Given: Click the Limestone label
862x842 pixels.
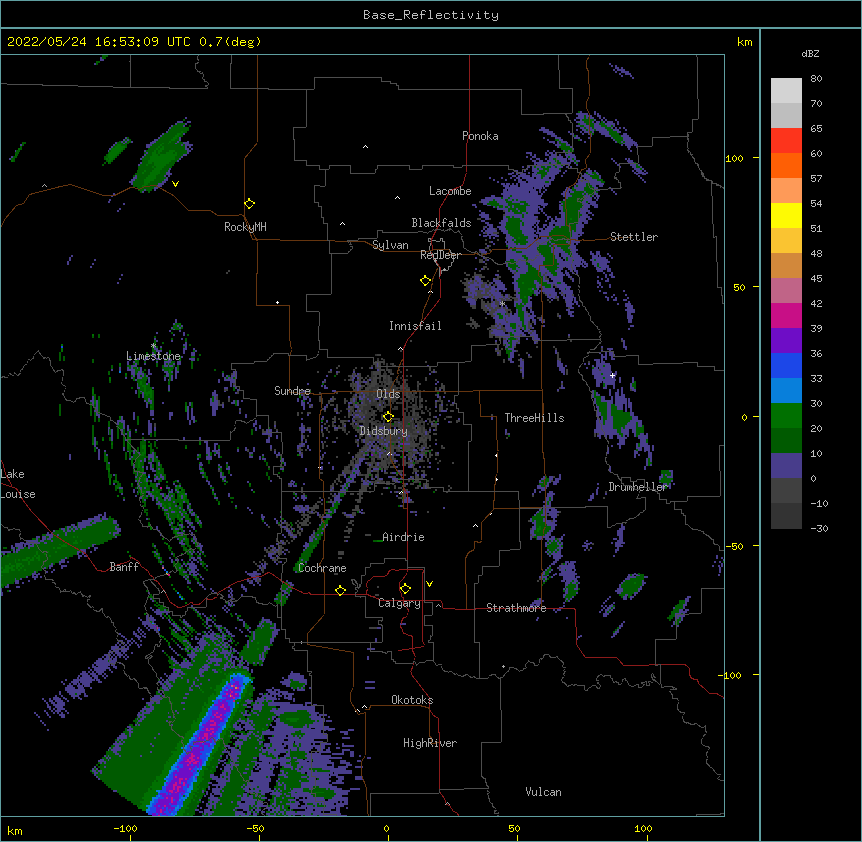Looking at the screenshot, I should click(153, 356).
